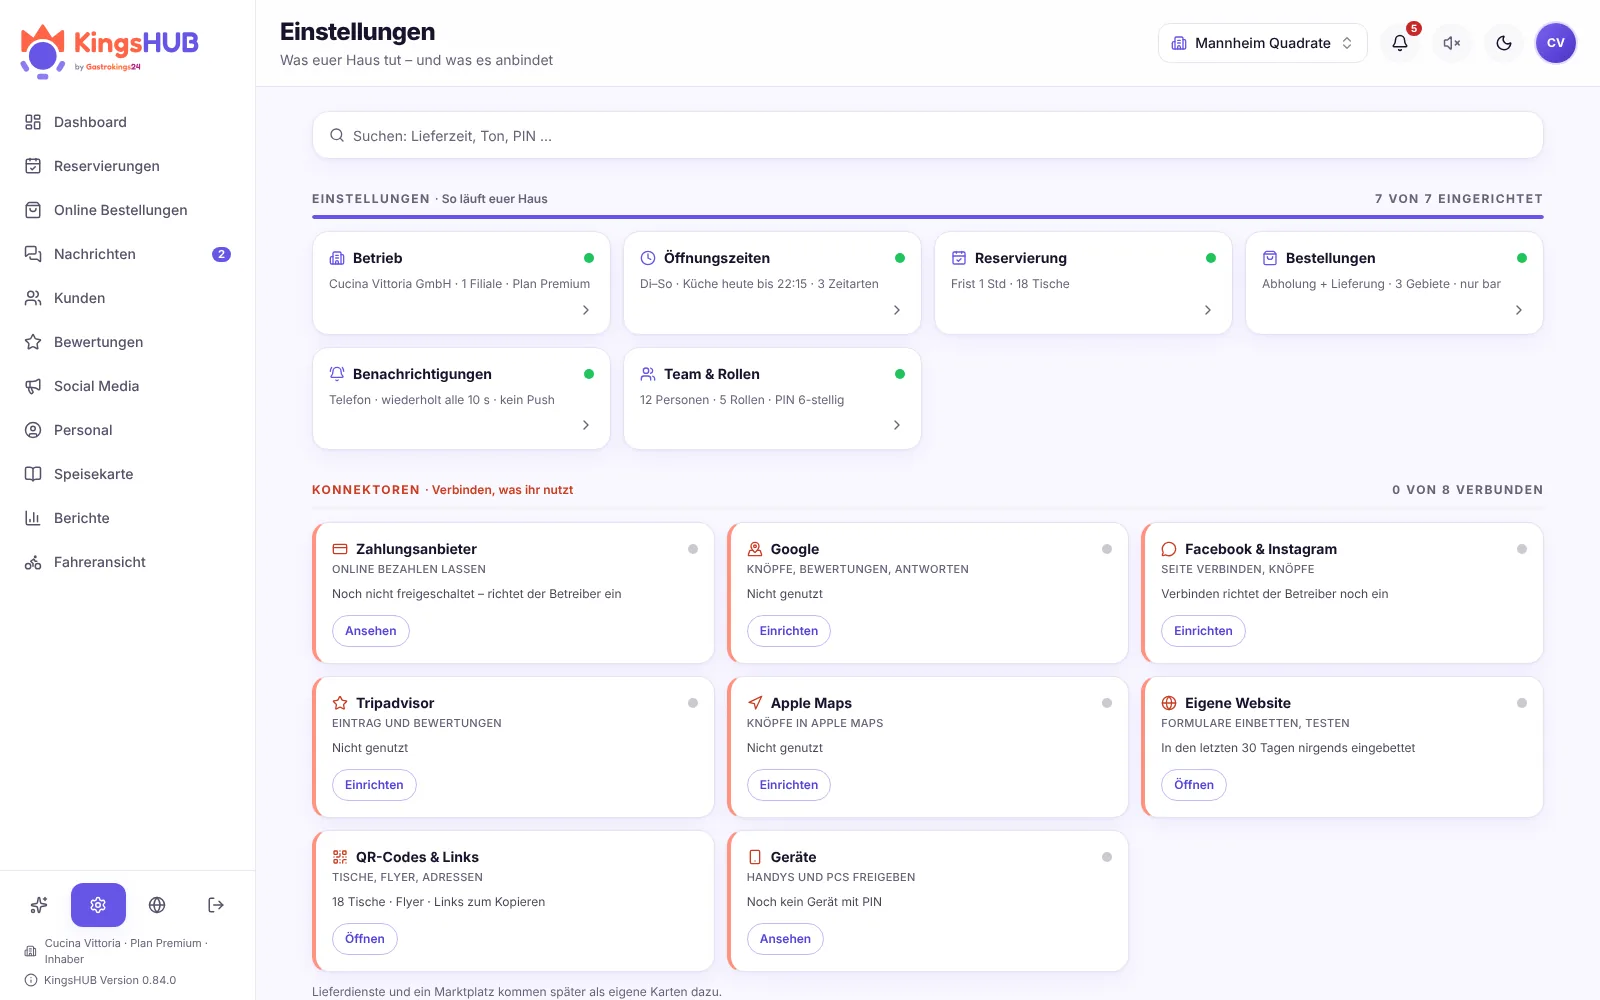The image size is (1600, 1000).
Task: Click the settings gear in sidebar footer
Action: click(98, 905)
